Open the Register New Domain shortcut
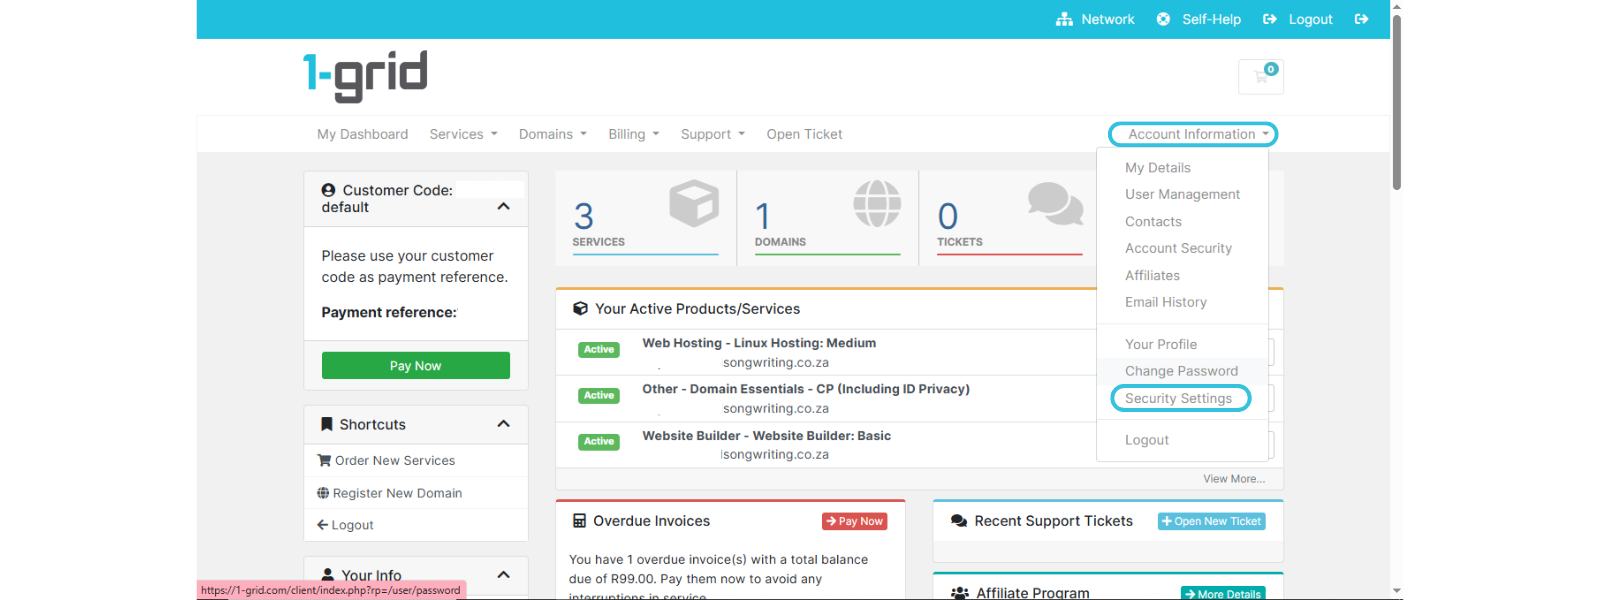This screenshot has height=600, width=1600. click(397, 493)
